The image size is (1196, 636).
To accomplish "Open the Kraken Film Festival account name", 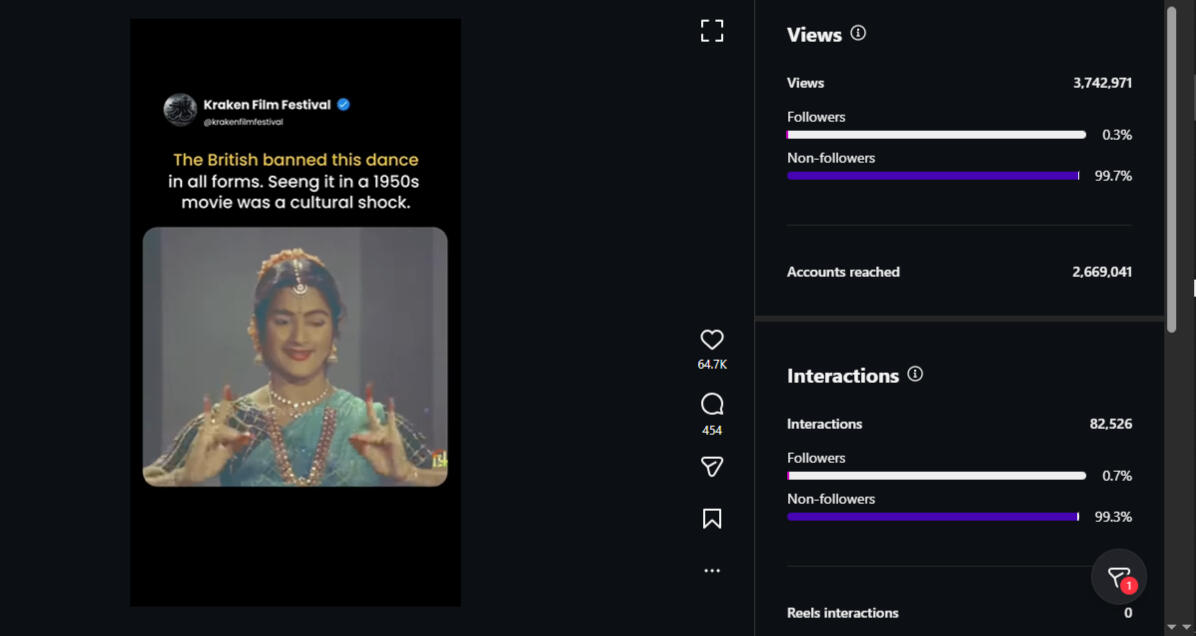I will click(267, 104).
